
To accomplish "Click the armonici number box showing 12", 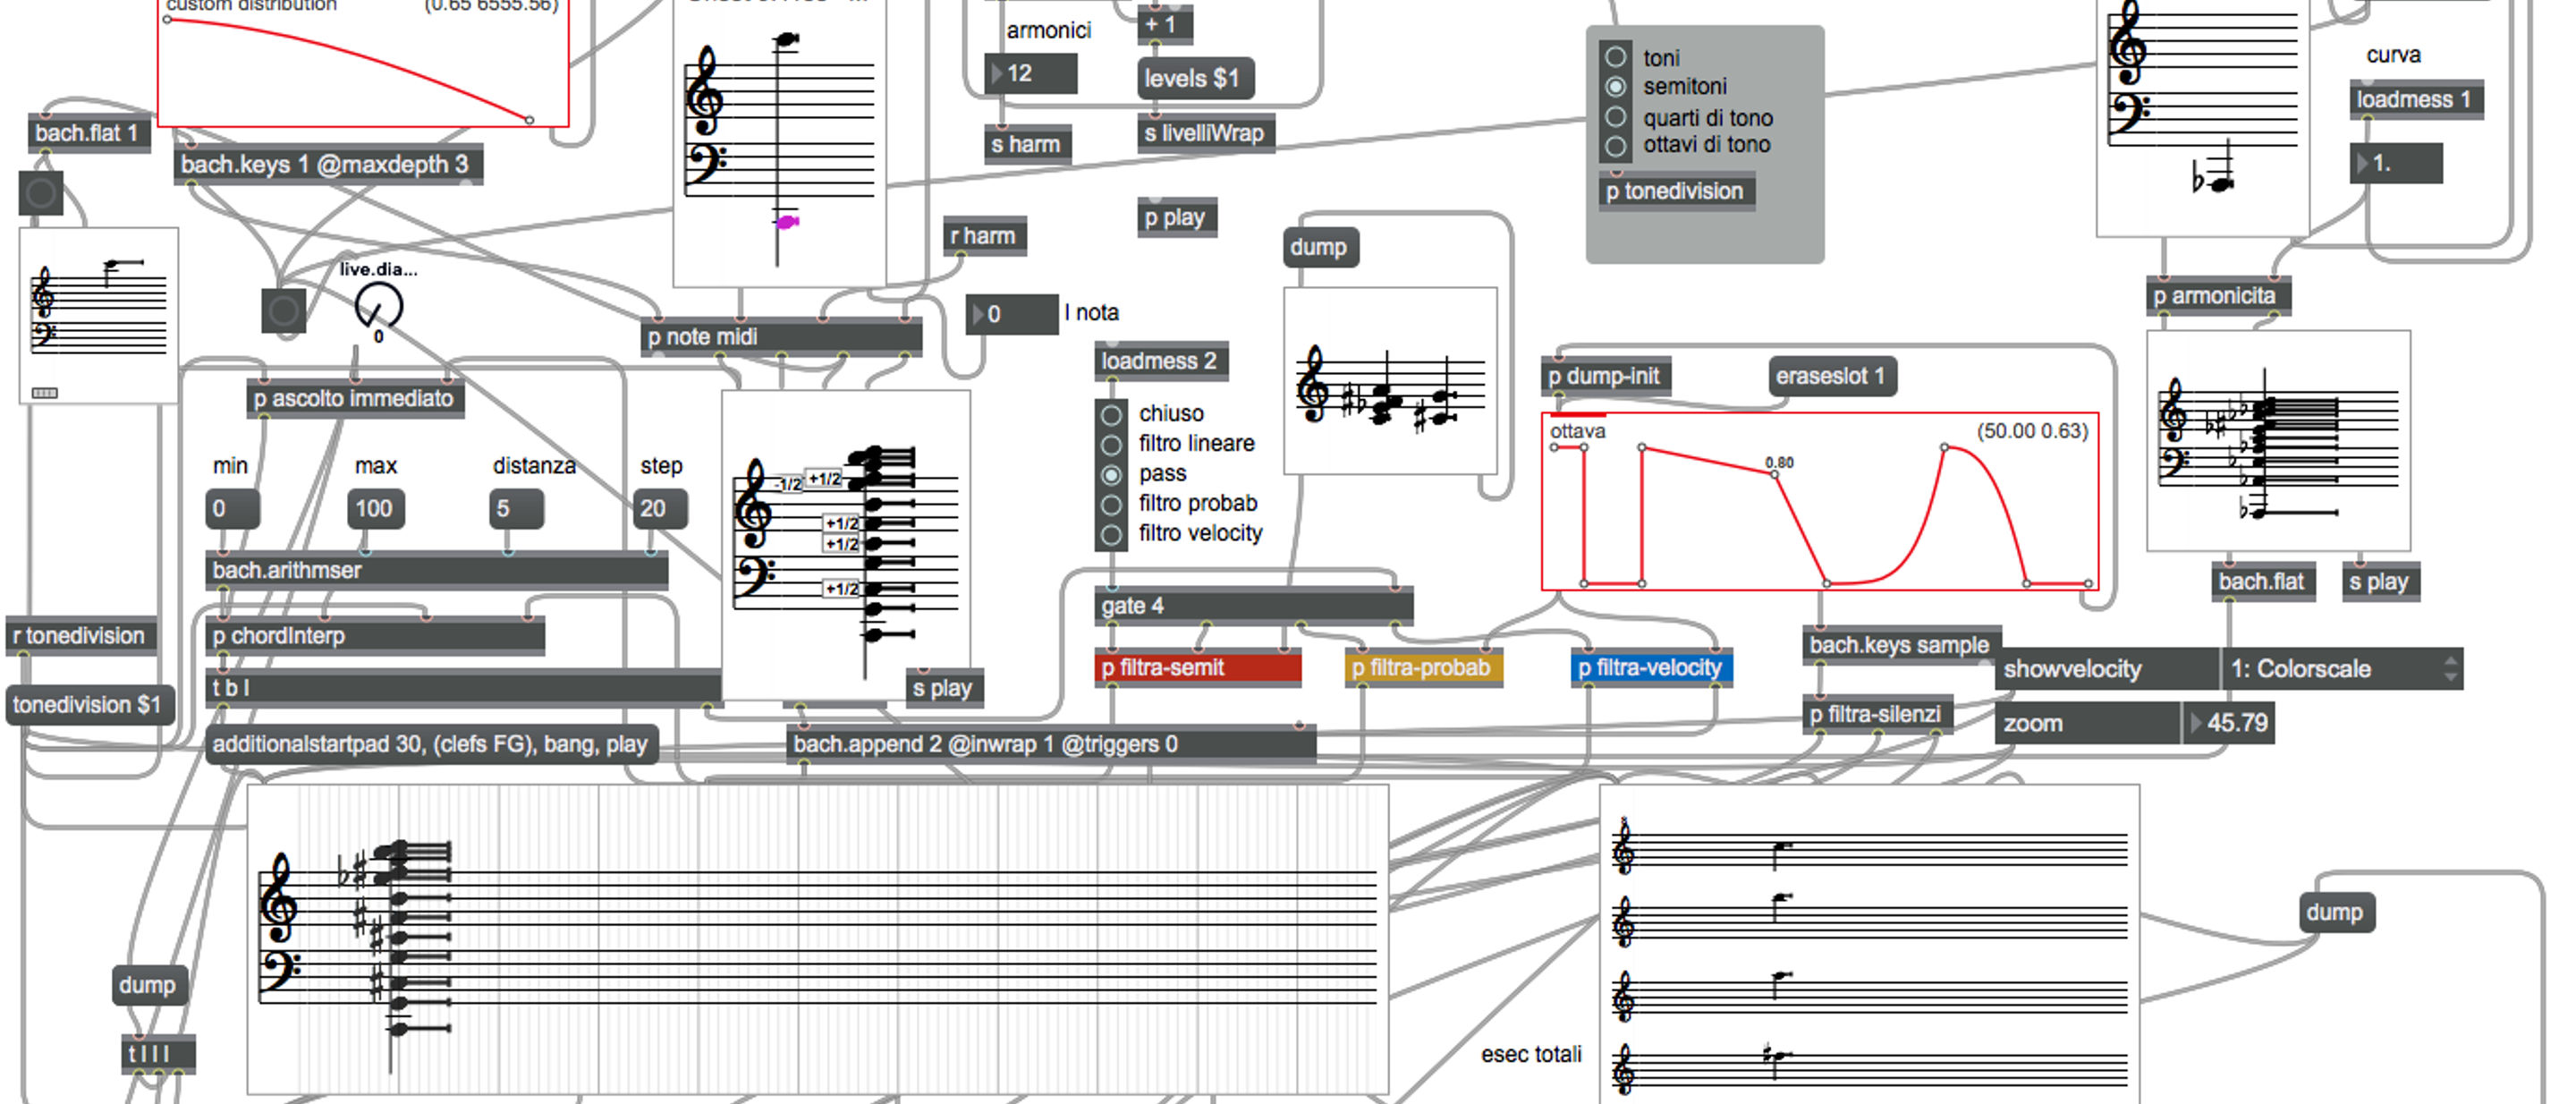I will (1031, 73).
